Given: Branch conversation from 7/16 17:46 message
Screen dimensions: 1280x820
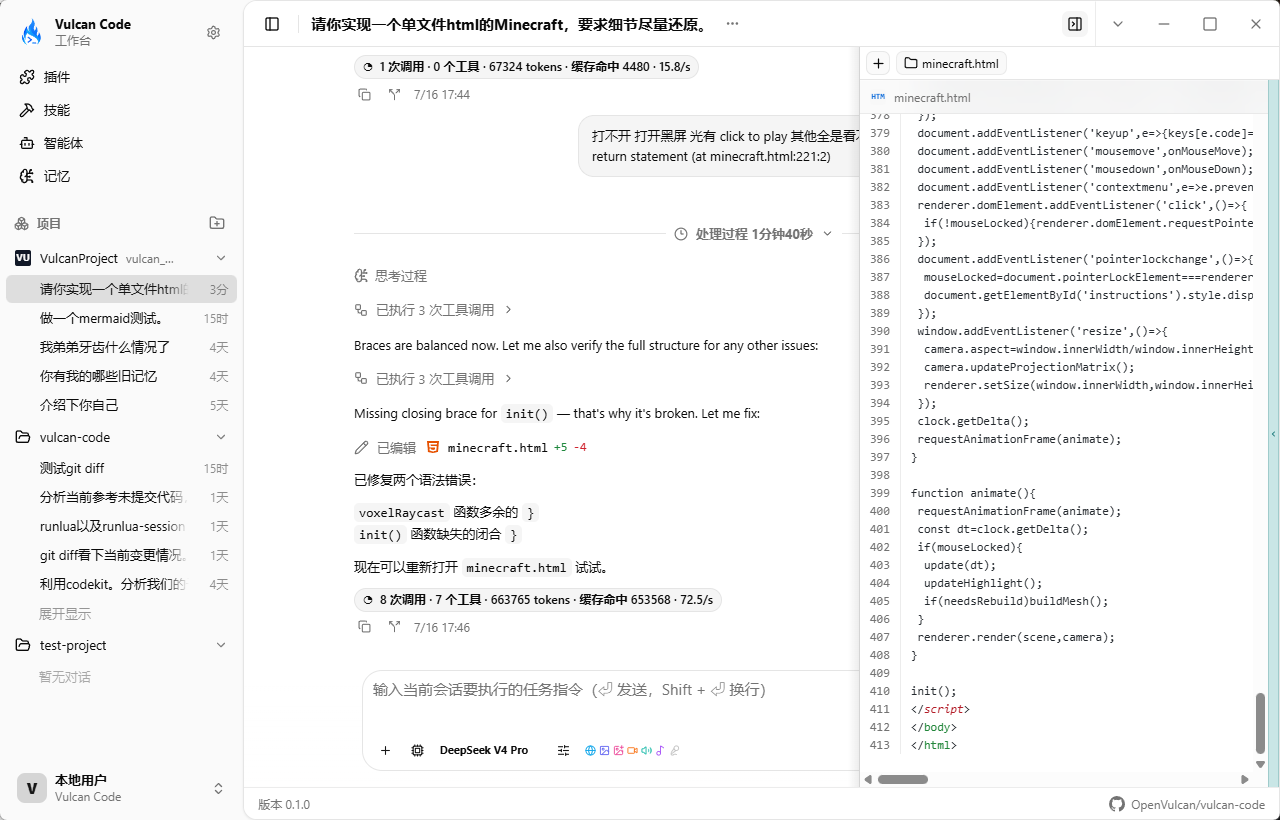Looking at the screenshot, I should coord(394,628).
